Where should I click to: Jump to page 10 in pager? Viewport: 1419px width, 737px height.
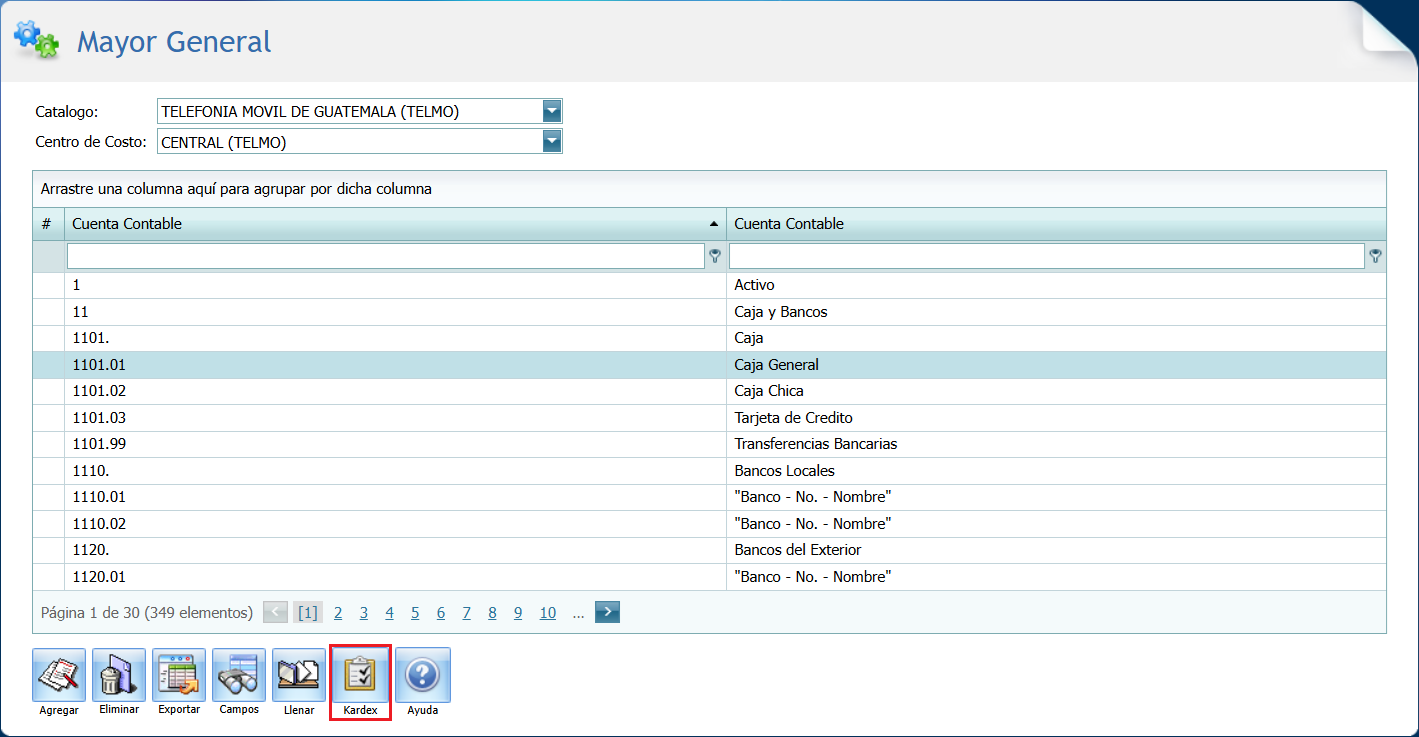coord(547,613)
